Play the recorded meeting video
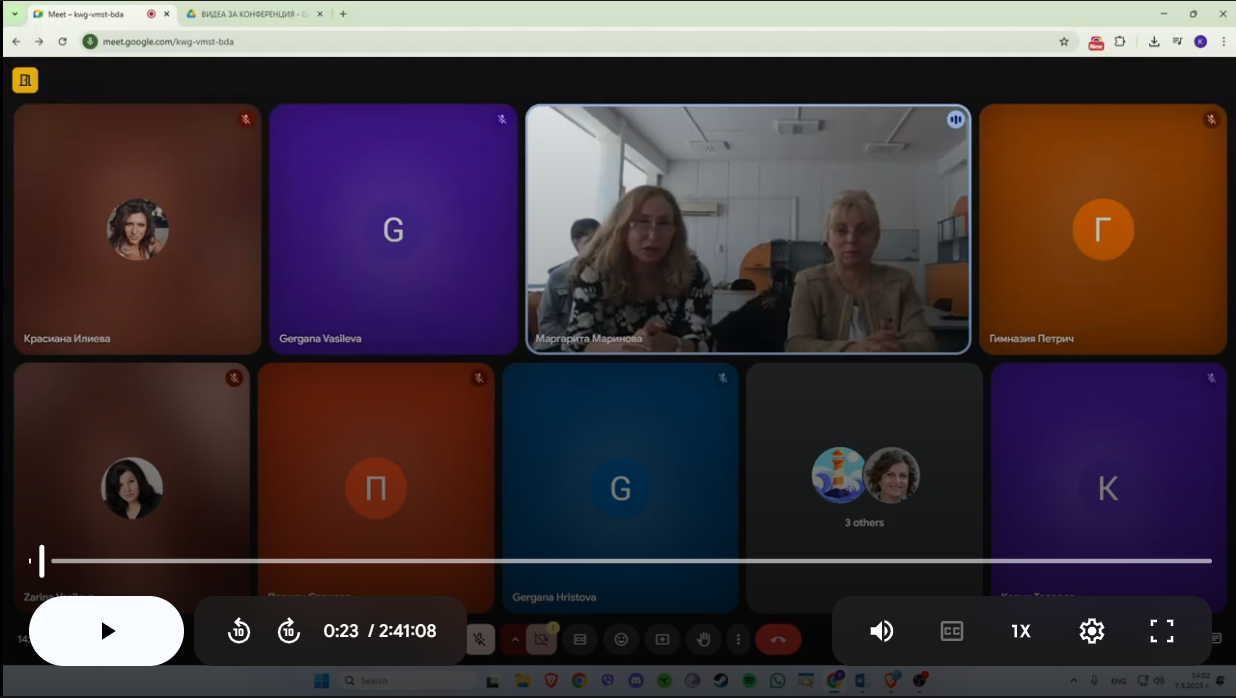This screenshot has width=1236, height=698. pyautogui.click(x=107, y=631)
